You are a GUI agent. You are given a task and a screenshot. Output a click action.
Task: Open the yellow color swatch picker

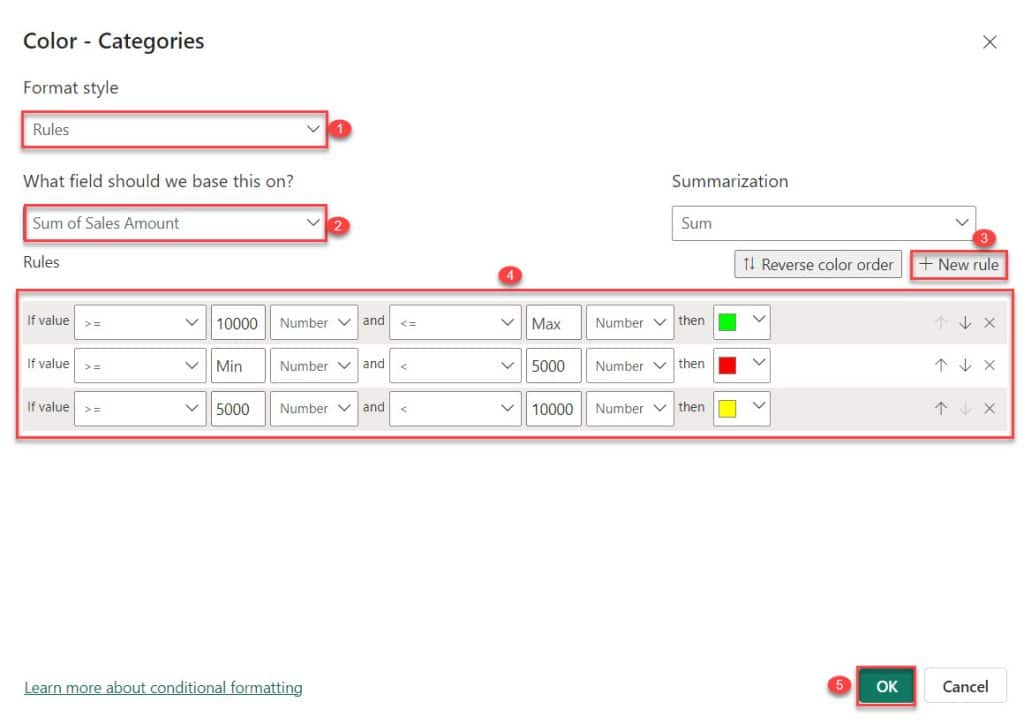pyautogui.click(x=741, y=408)
